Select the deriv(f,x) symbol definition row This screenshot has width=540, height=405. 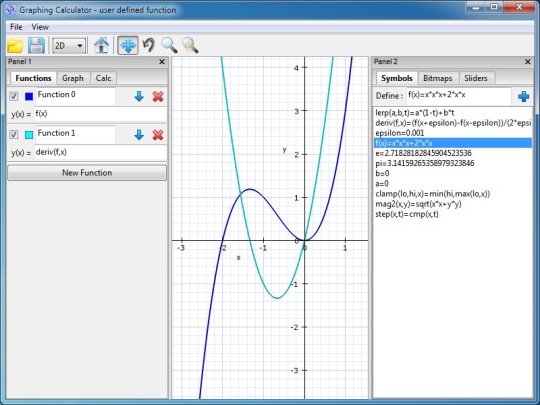(453, 123)
